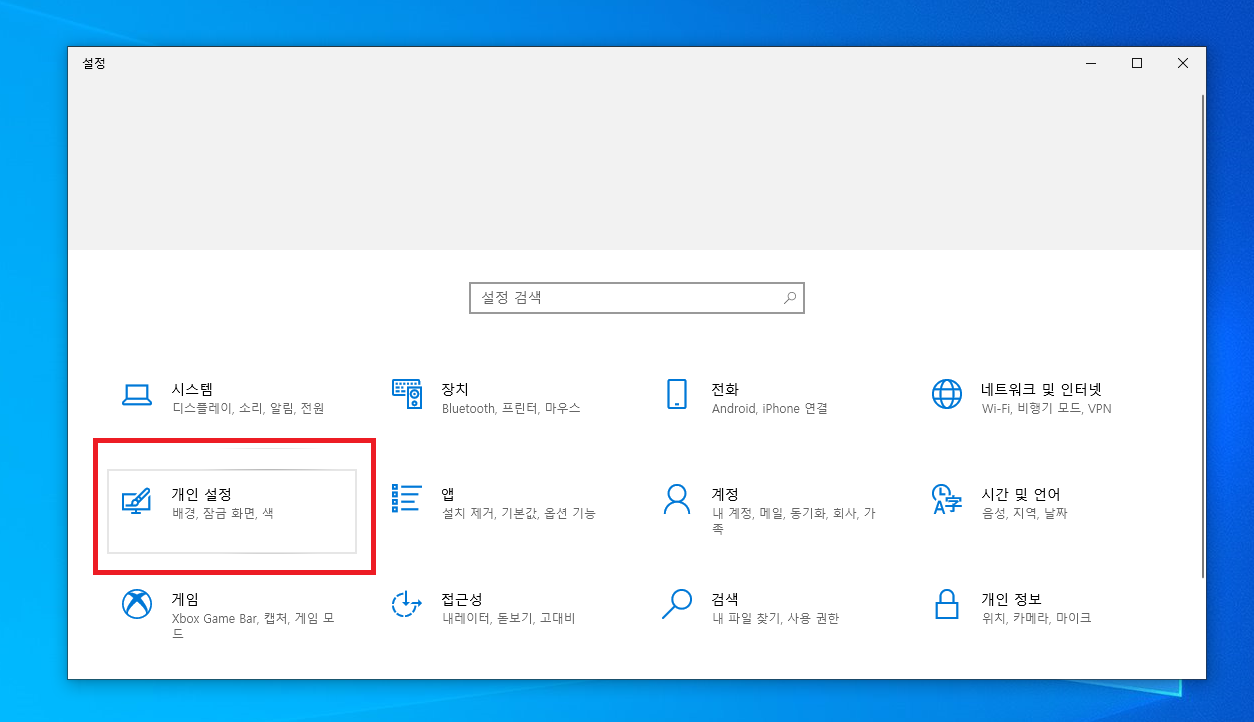This screenshot has height=722, width=1254.
Task: Open the 검색 category label
Action: pos(725,599)
